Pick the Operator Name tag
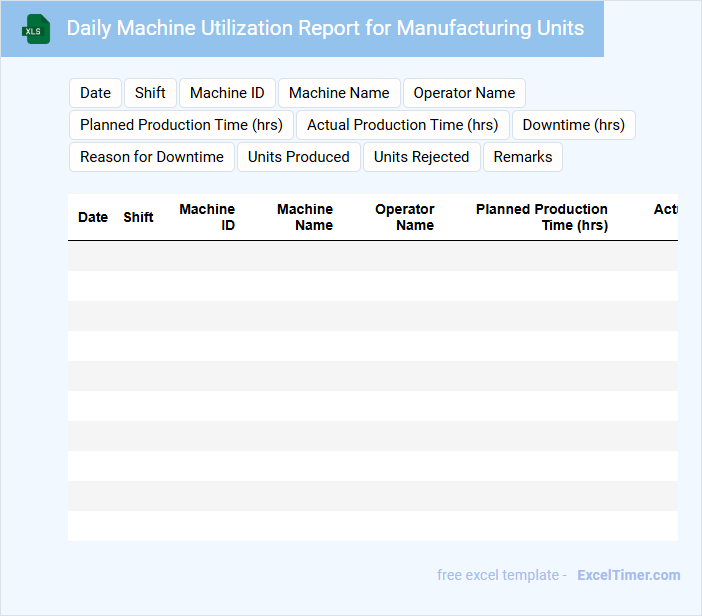Viewport: 702px width, 616px height. 464,93
